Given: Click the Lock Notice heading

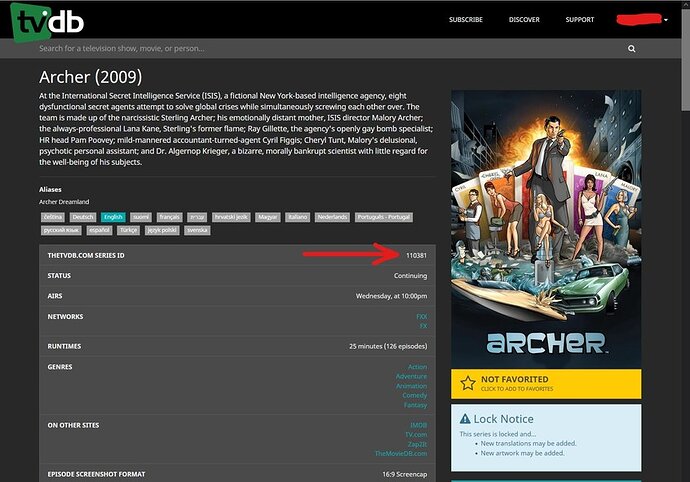Looking at the screenshot, I should click(503, 419).
